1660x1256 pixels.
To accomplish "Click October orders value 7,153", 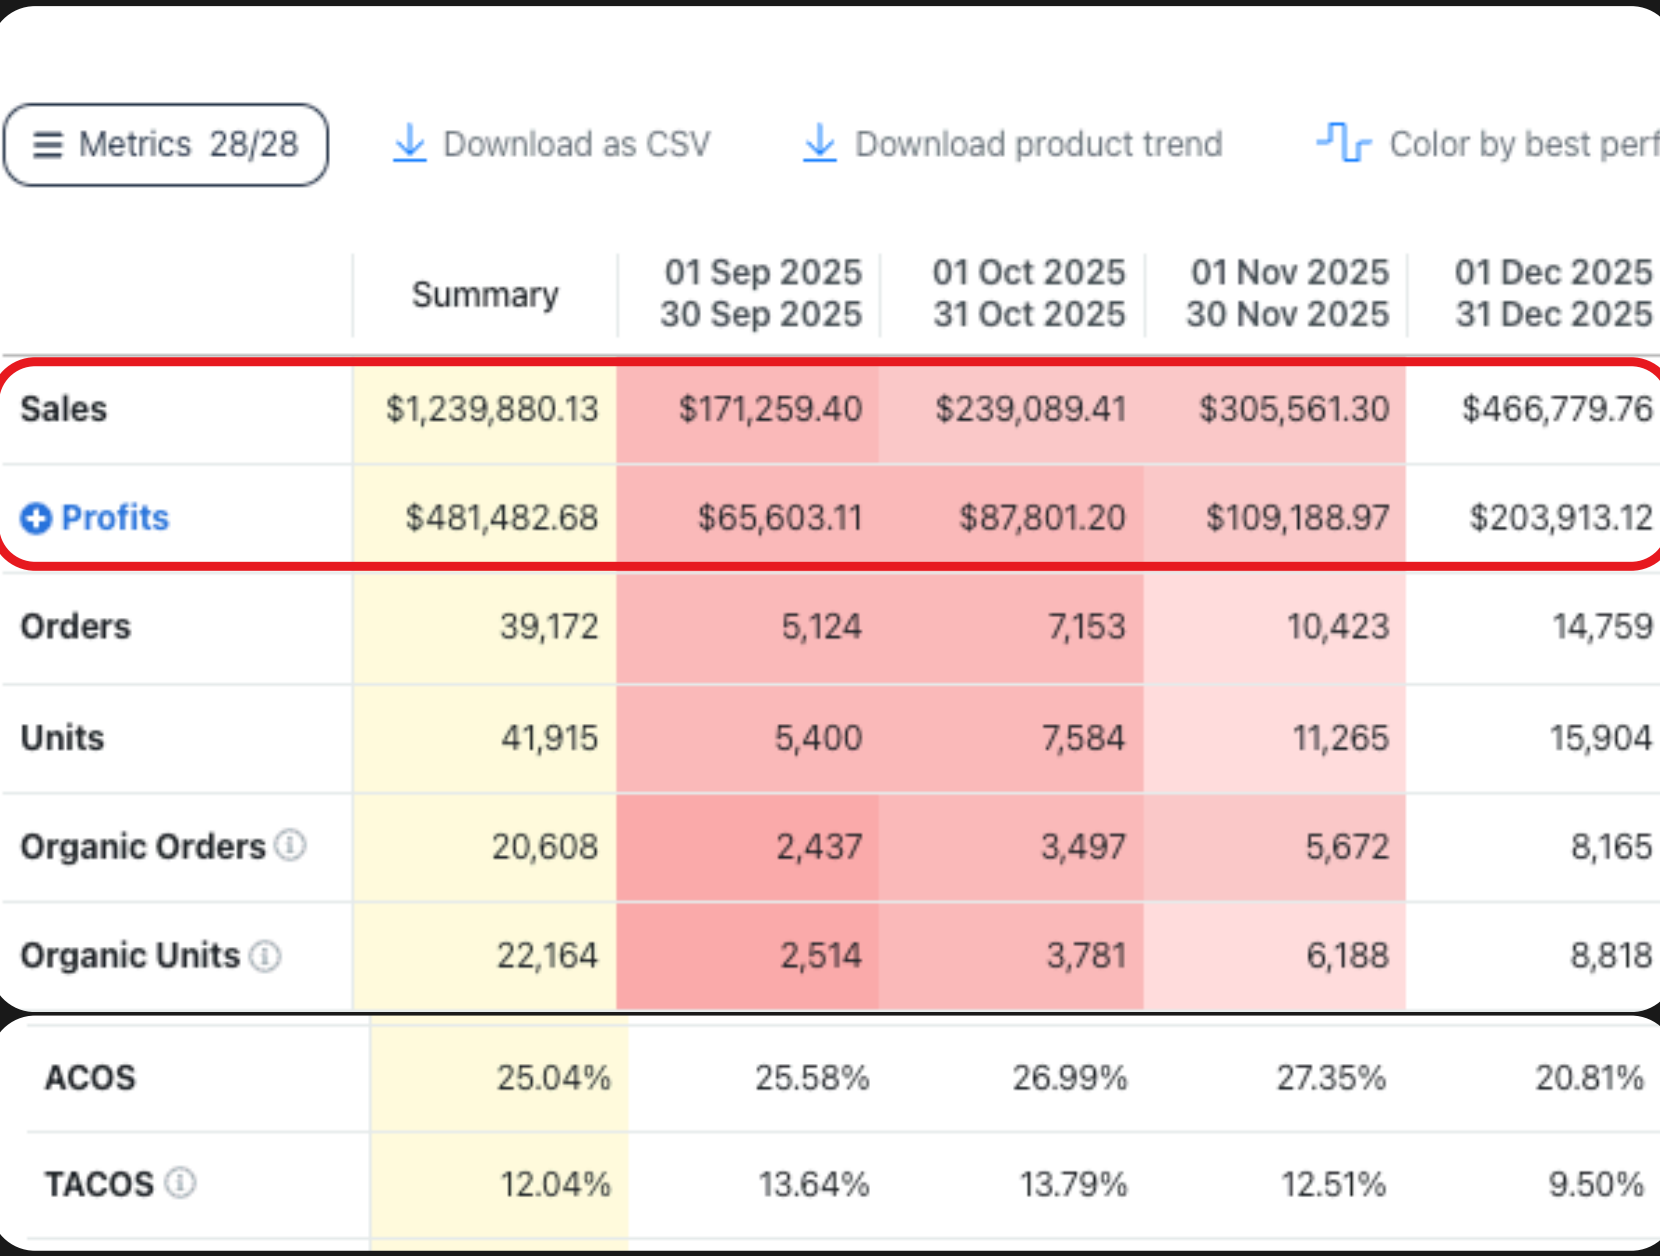I will click(1087, 627).
